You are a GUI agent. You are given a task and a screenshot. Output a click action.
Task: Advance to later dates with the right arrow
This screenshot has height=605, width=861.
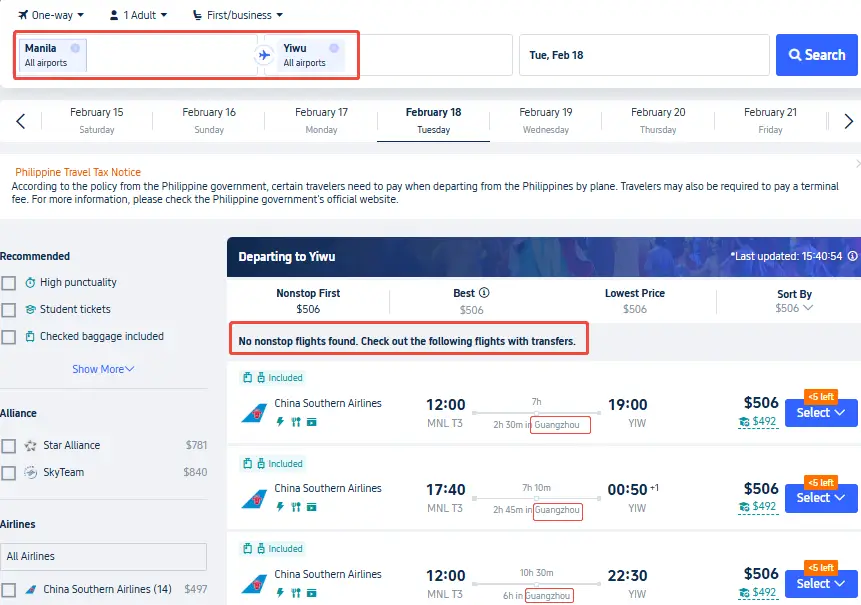848,121
